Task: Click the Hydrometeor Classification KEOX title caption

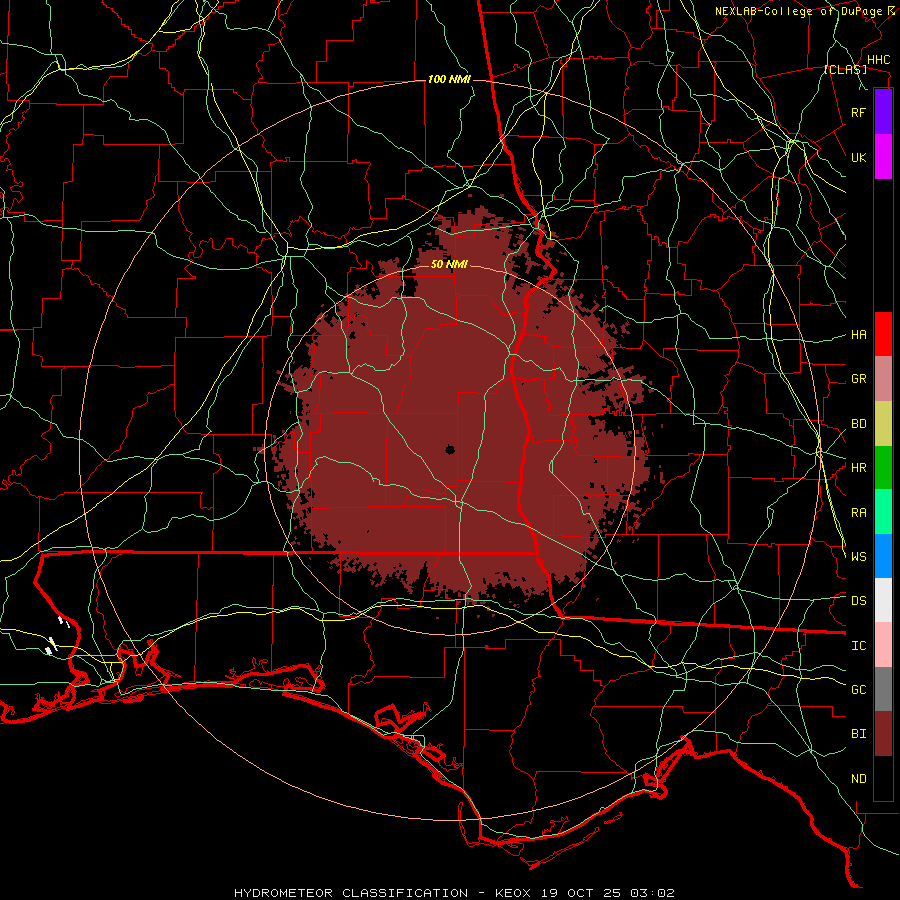Action: click(454, 893)
